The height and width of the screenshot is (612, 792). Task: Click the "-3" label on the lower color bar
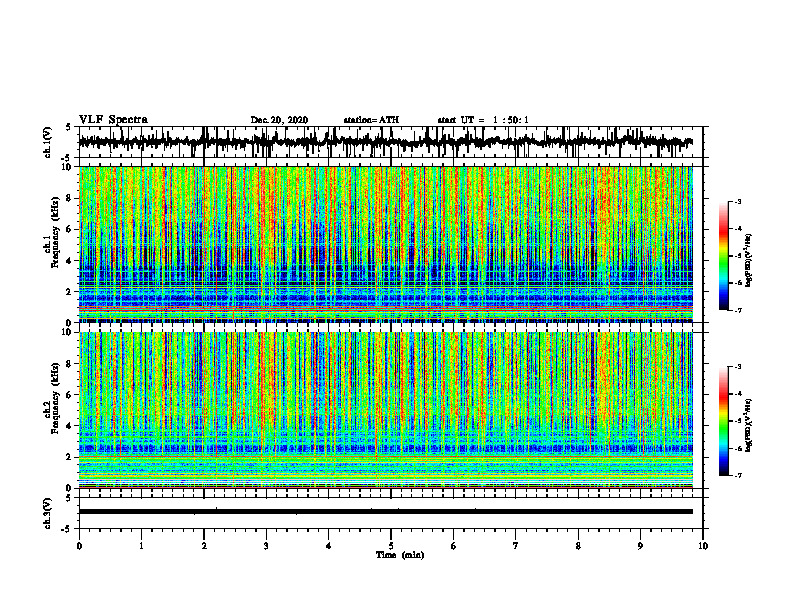(737, 367)
